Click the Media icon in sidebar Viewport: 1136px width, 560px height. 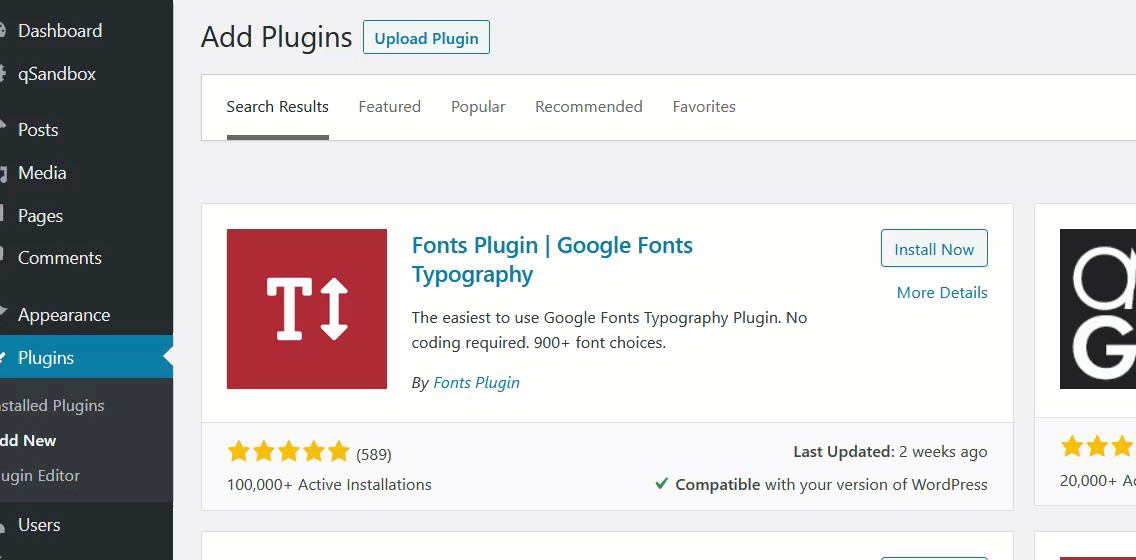tap(3, 173)
